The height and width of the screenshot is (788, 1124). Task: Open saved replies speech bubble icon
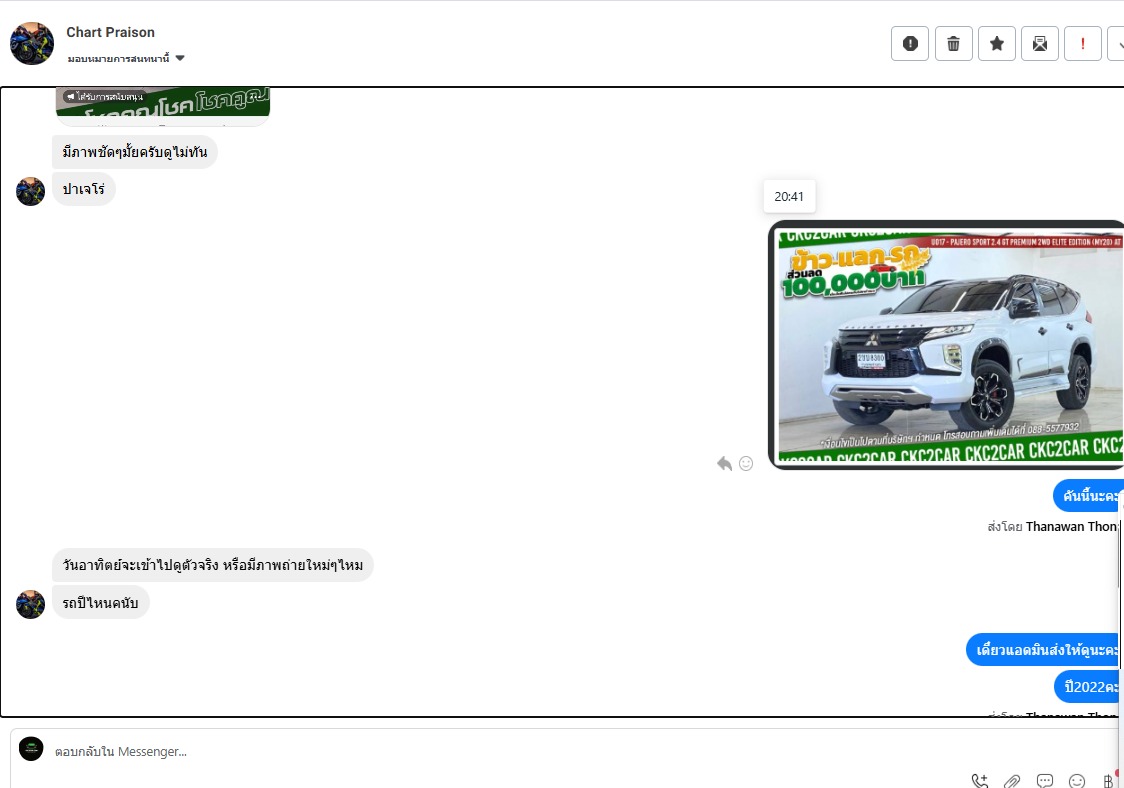click(1044, 781)
